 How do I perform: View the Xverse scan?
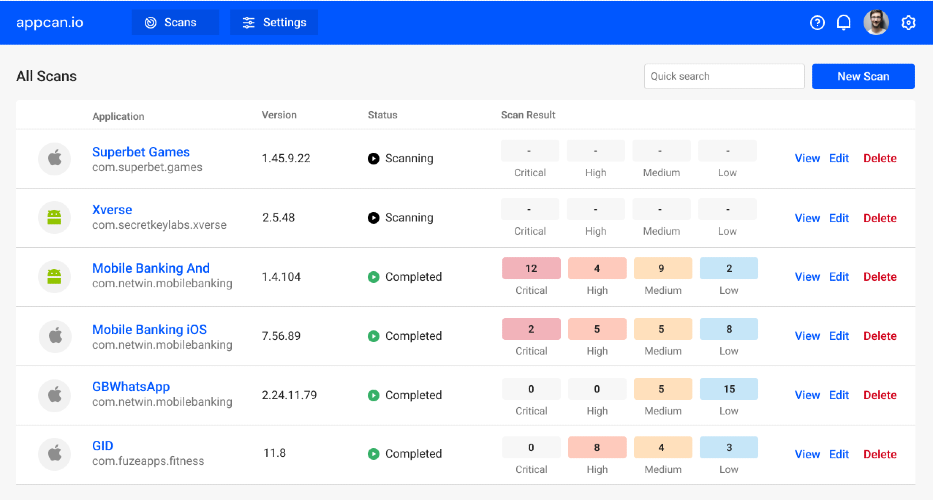coord(807,218)
